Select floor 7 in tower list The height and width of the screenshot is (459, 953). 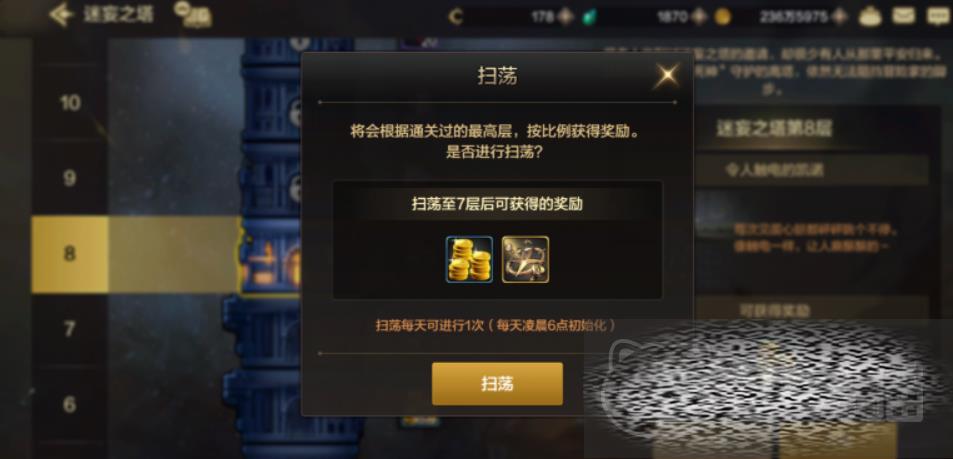coord(71,329)
